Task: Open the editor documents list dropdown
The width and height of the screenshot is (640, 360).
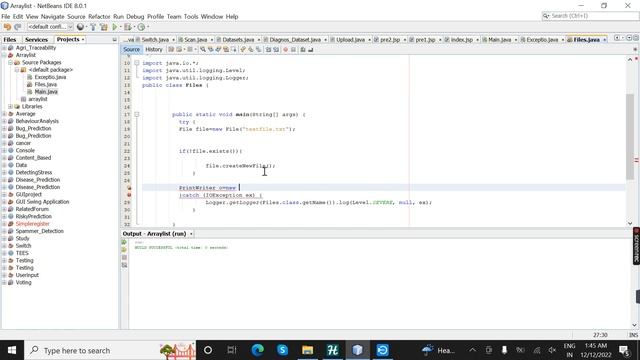Action: click(629, 38)
